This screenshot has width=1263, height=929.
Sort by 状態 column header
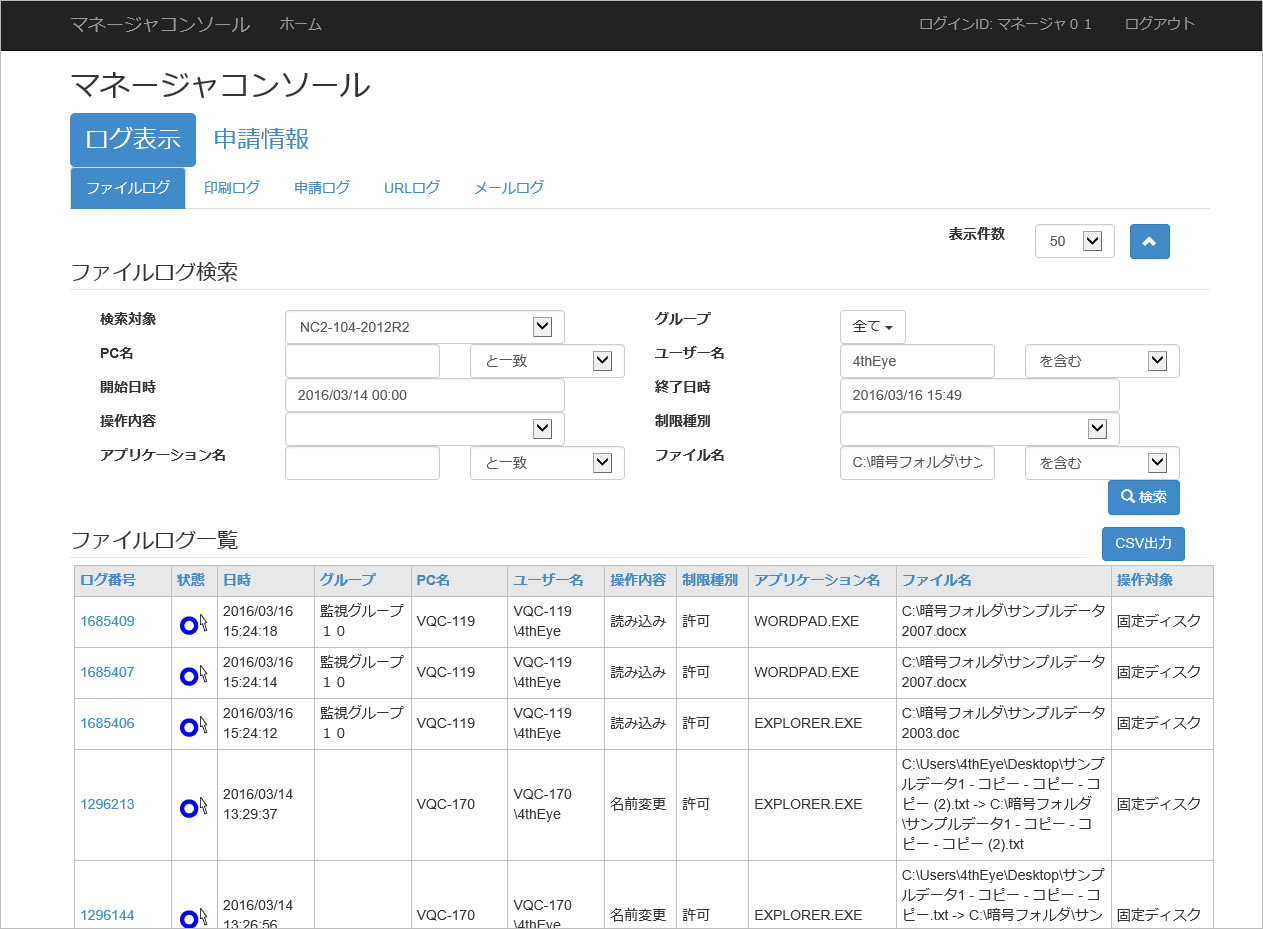[x=191, y=580]
